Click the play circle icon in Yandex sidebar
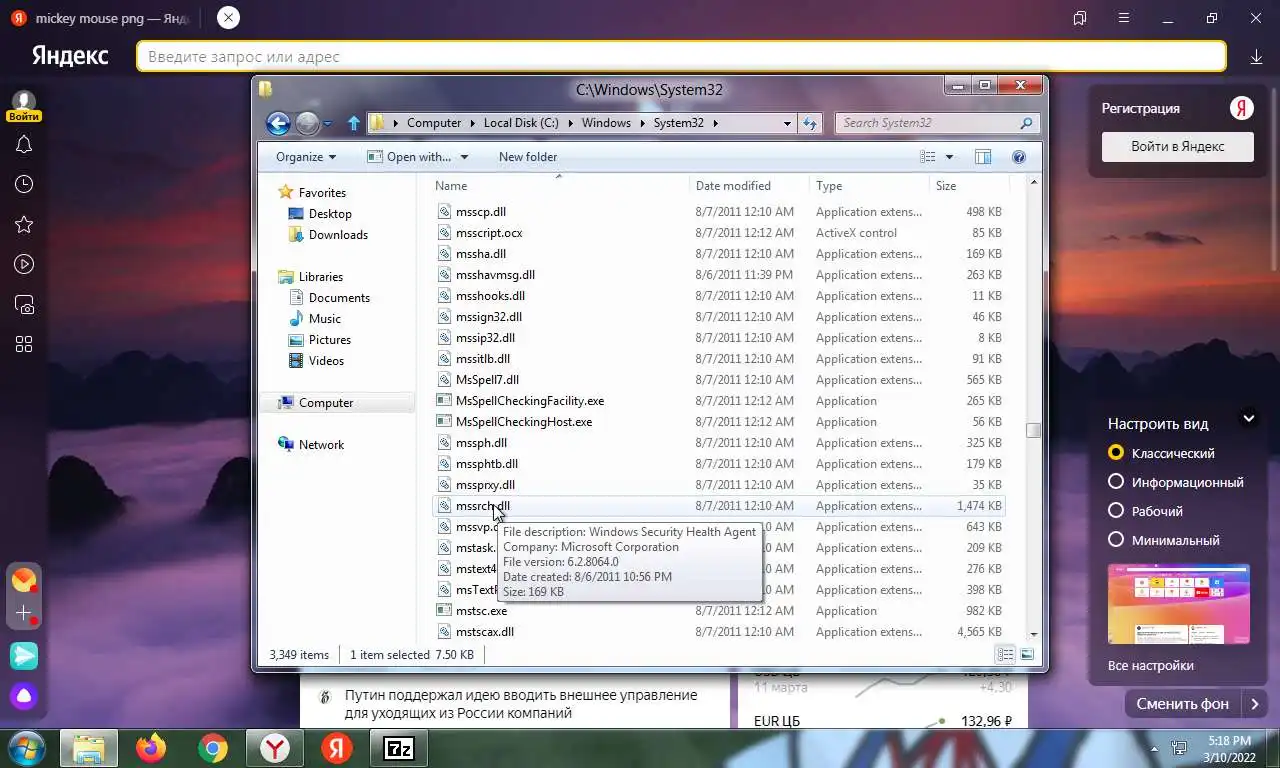Screen dimensions: 1280x768 (x=24, y=264)
